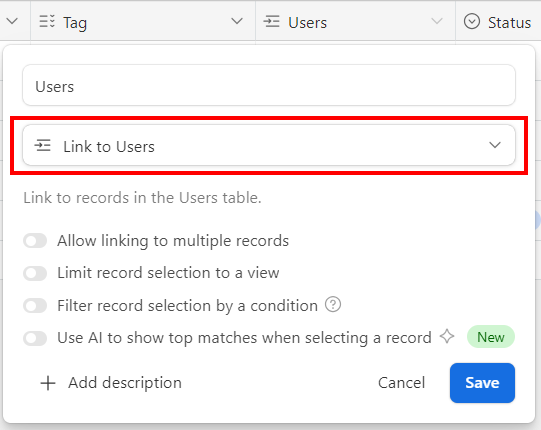Open the Users column header dropdown arrow
541x430 pixels.
(x=437, y=21)
